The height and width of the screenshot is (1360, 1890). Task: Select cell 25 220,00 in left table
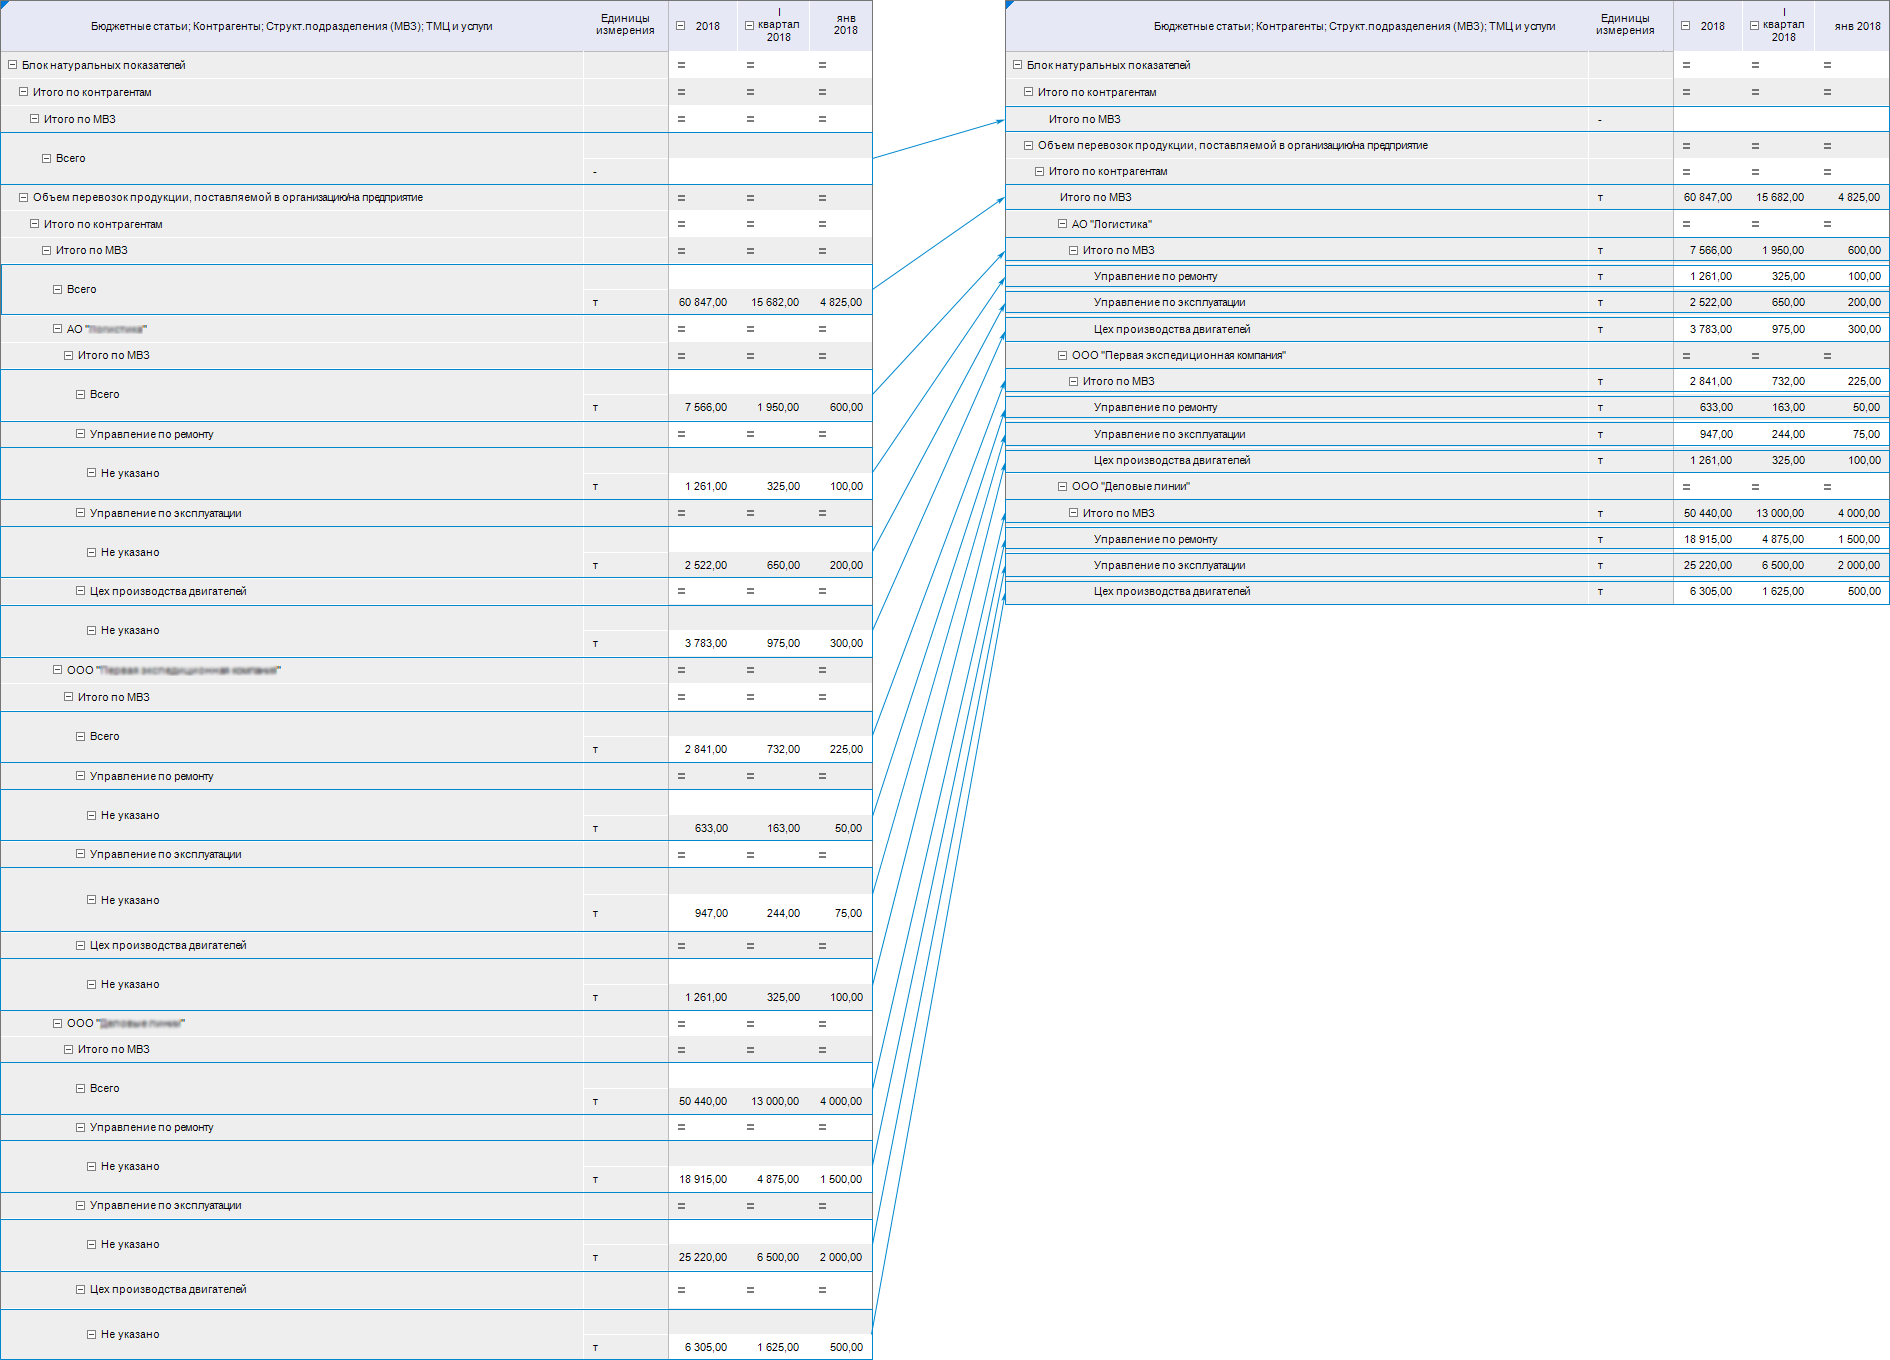pyautogui.click(x=703, y=1258)
